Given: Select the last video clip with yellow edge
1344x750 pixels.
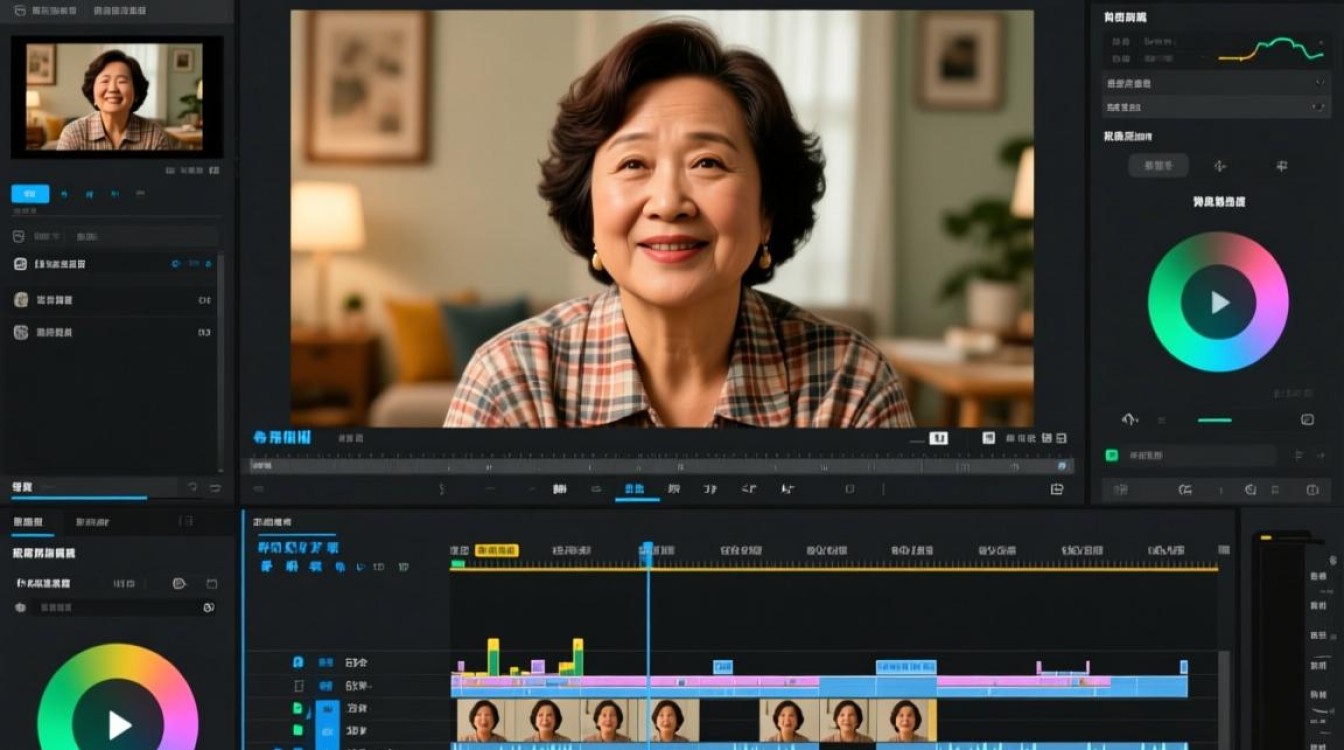Looking at the screenshot, I should [x=907, y=720].
